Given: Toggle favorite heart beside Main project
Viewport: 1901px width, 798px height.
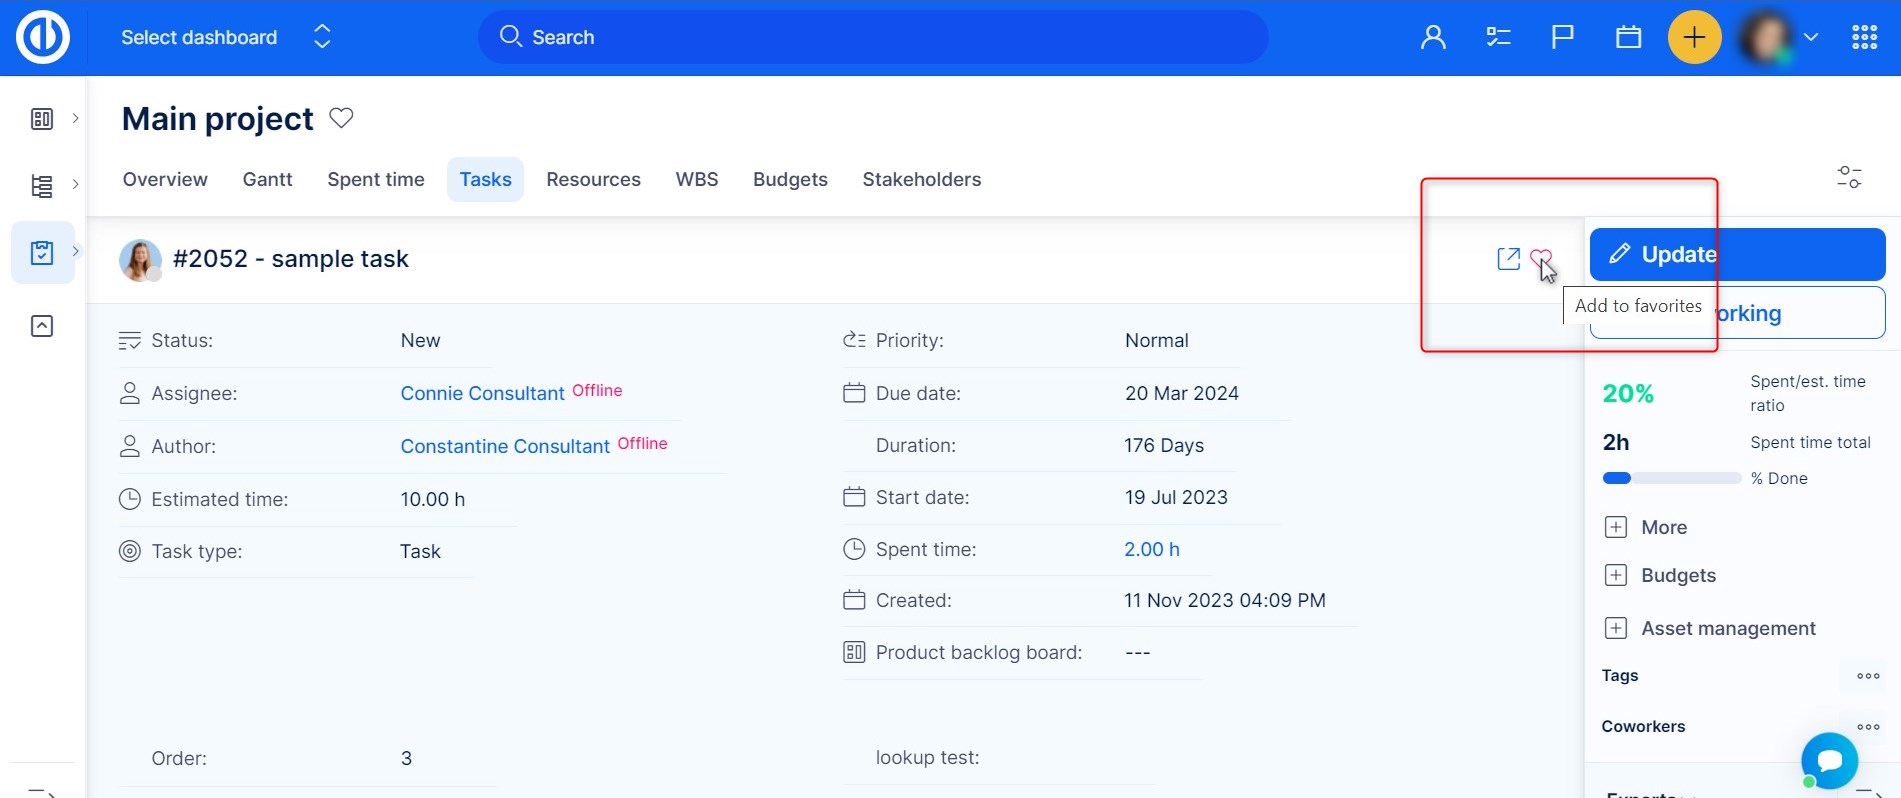Looking at the screenshot, I should pos(341,118).
